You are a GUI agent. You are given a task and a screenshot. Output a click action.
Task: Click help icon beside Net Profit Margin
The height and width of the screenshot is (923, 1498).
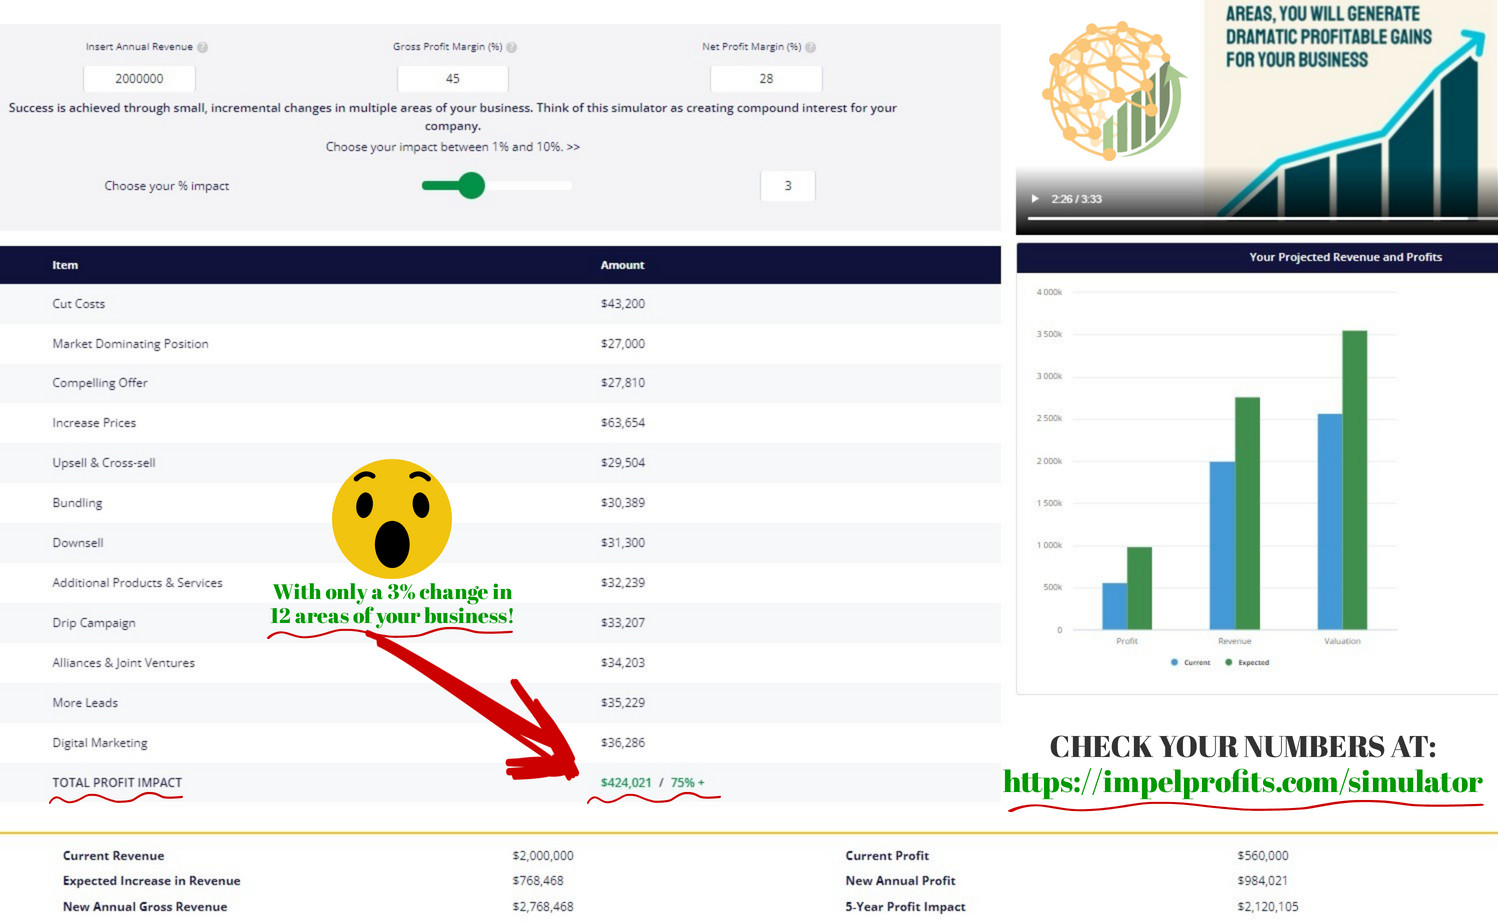tap(811, 47)
